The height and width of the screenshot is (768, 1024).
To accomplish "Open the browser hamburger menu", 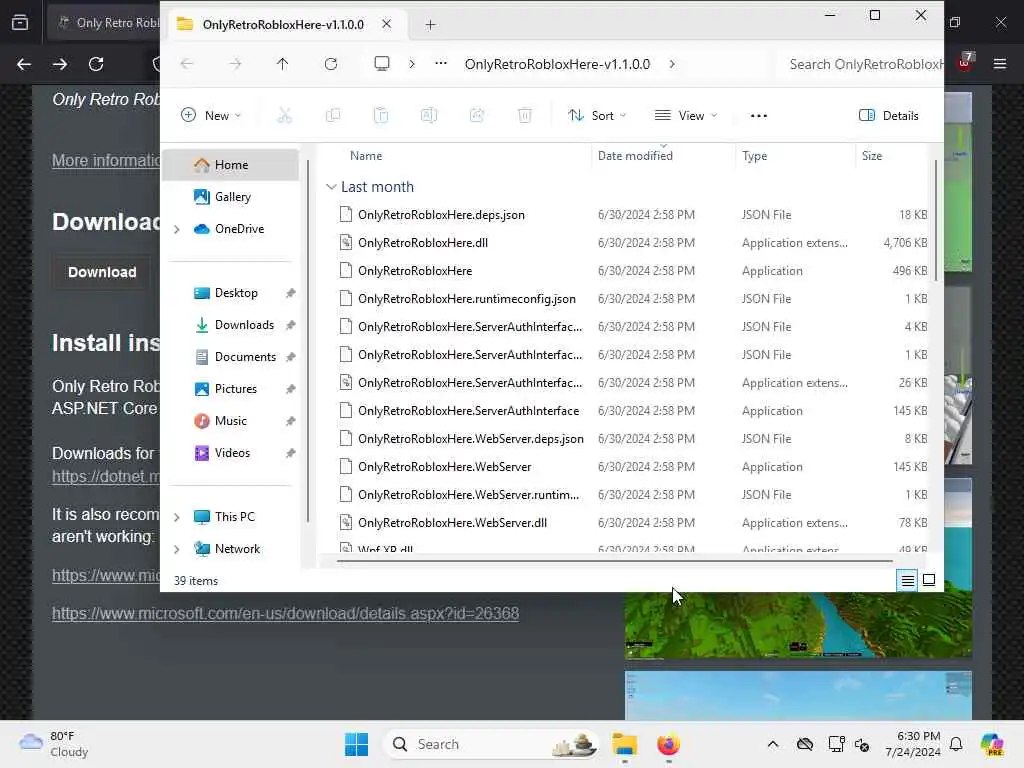I will [x=1000, y=64].
